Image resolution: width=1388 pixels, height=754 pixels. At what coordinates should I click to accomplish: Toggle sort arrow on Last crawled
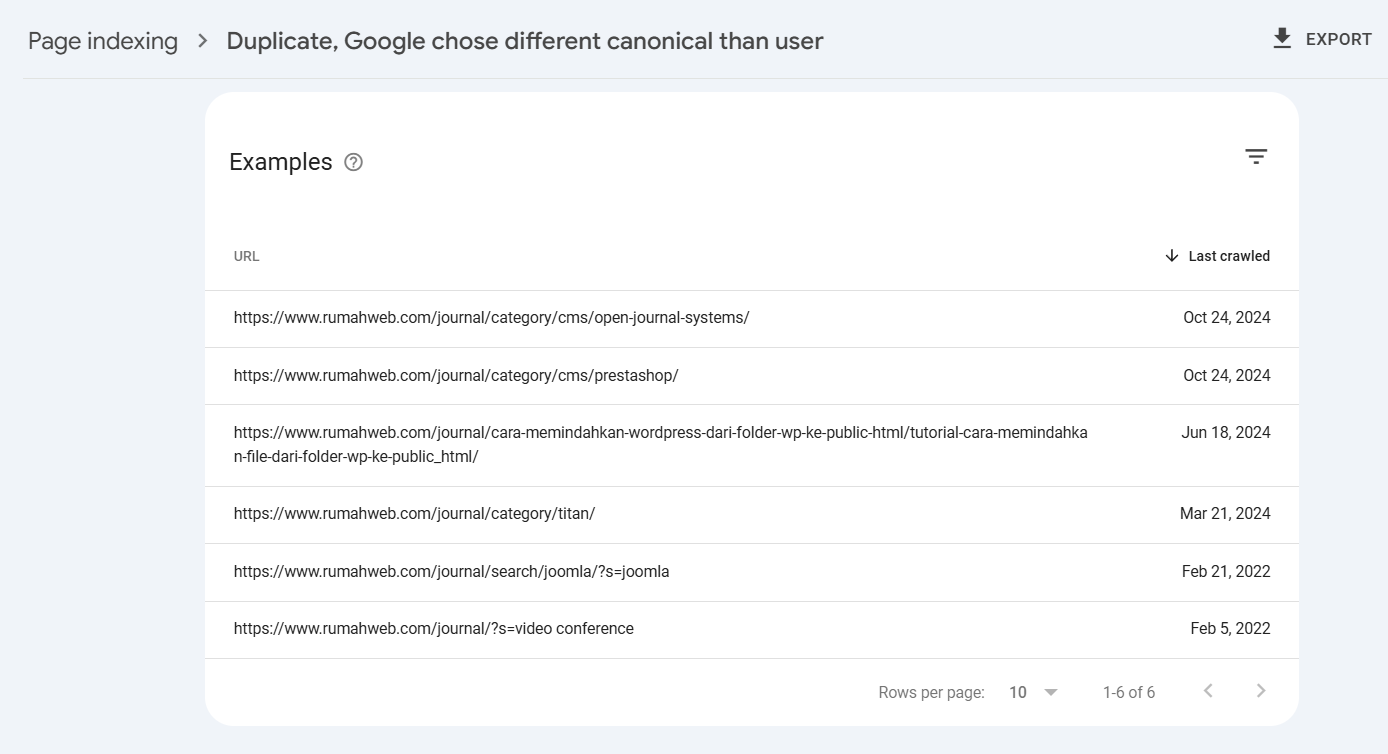(1172, 256)
